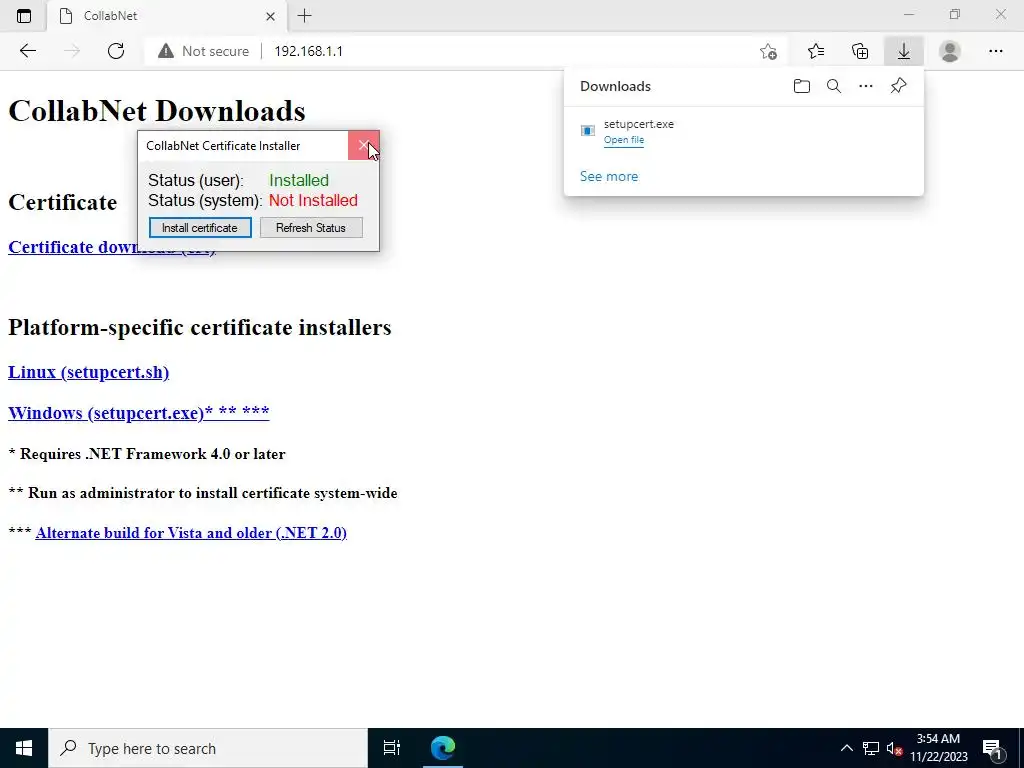Click the Downloads panel title
This screenshot has width=1024, height=768.
615,86
